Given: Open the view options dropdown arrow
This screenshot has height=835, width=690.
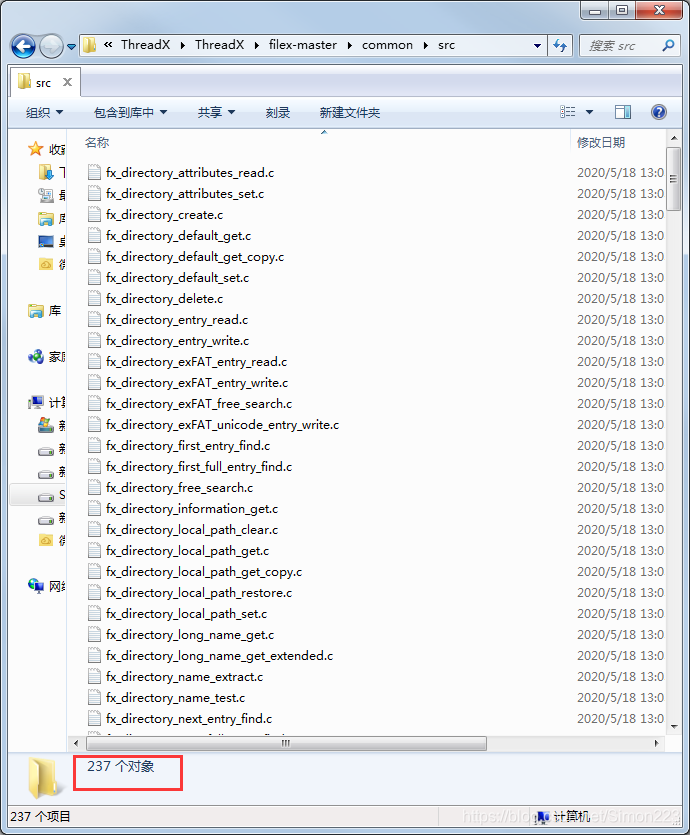Looking at the screenshot, I should [x=589, y=112].
